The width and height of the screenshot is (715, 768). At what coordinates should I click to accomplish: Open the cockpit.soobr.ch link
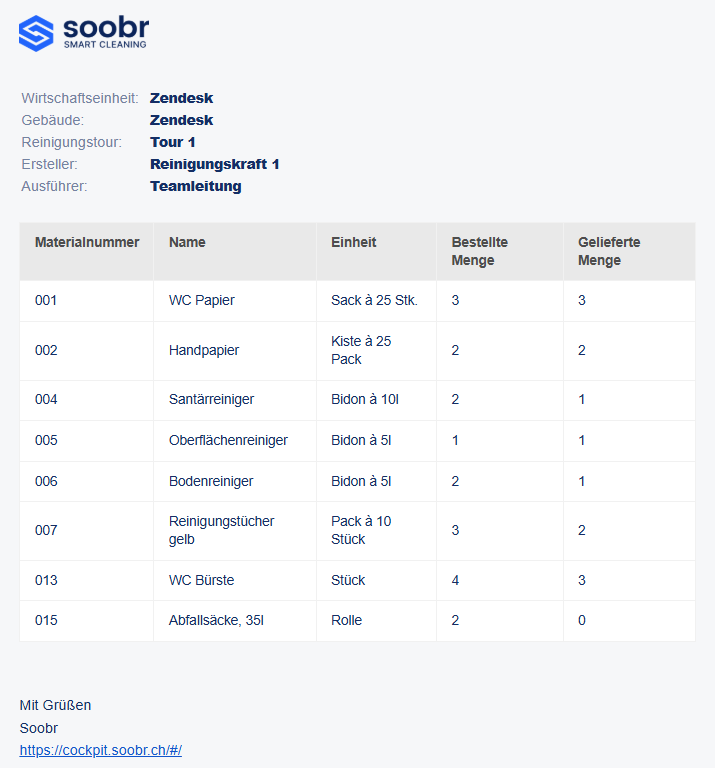click(100, 750)
